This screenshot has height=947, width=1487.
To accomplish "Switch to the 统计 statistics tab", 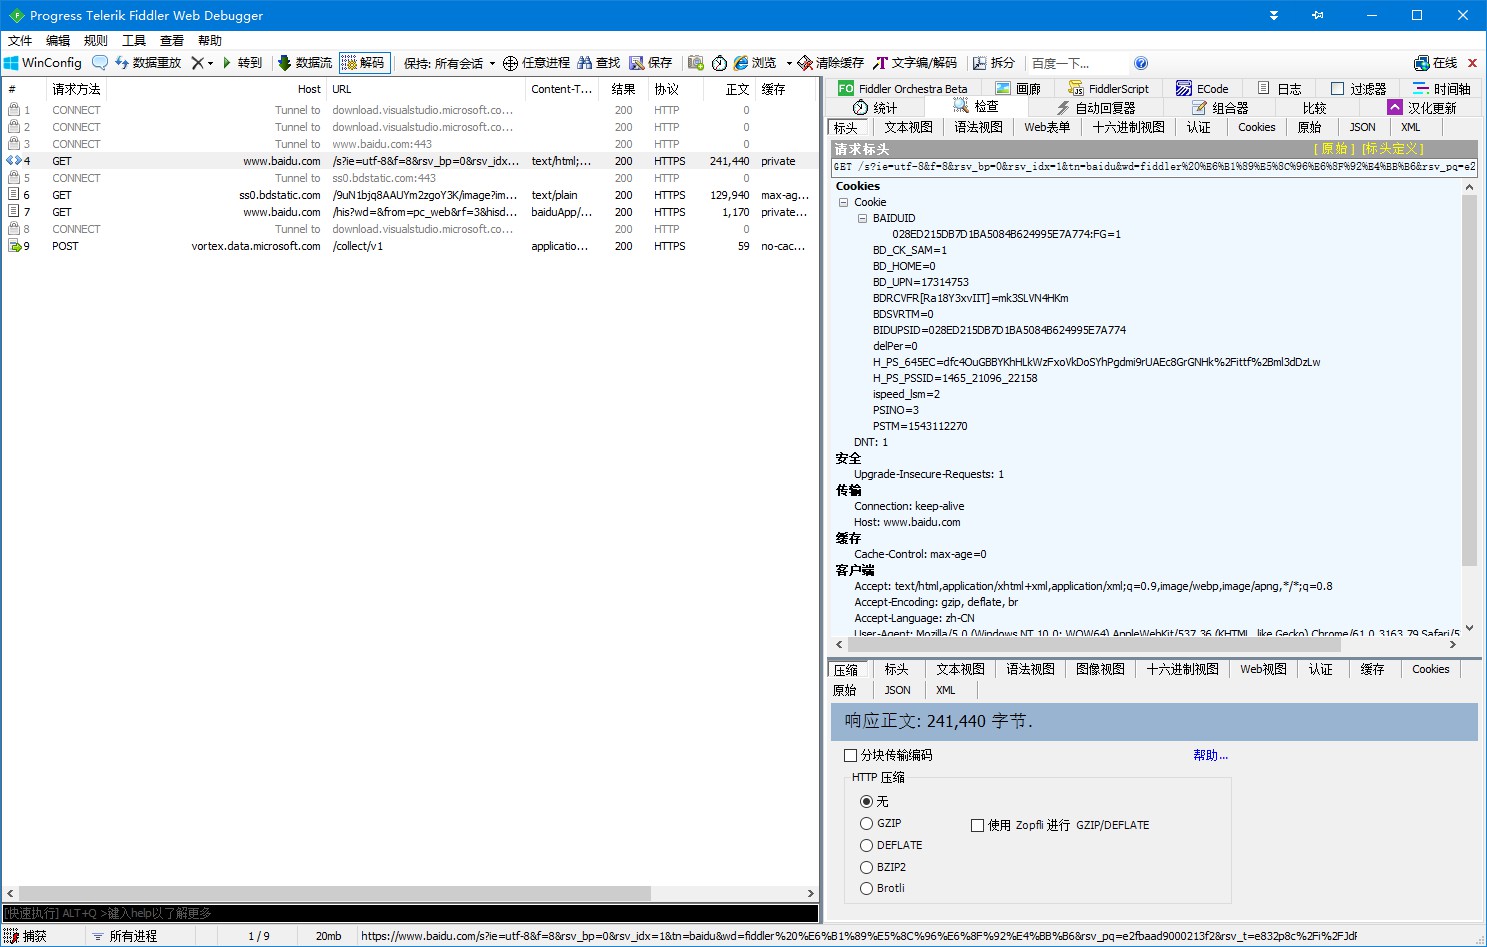I will (875, 108).
